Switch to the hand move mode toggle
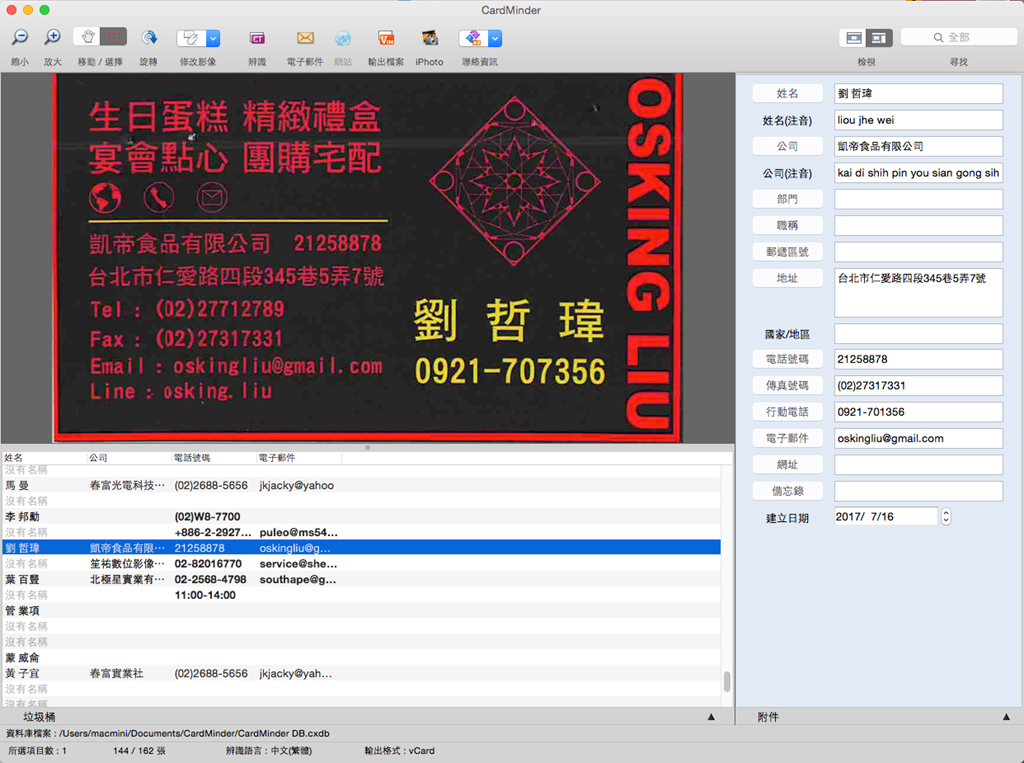Screen dimensions: 1024x763 point(87,38)
